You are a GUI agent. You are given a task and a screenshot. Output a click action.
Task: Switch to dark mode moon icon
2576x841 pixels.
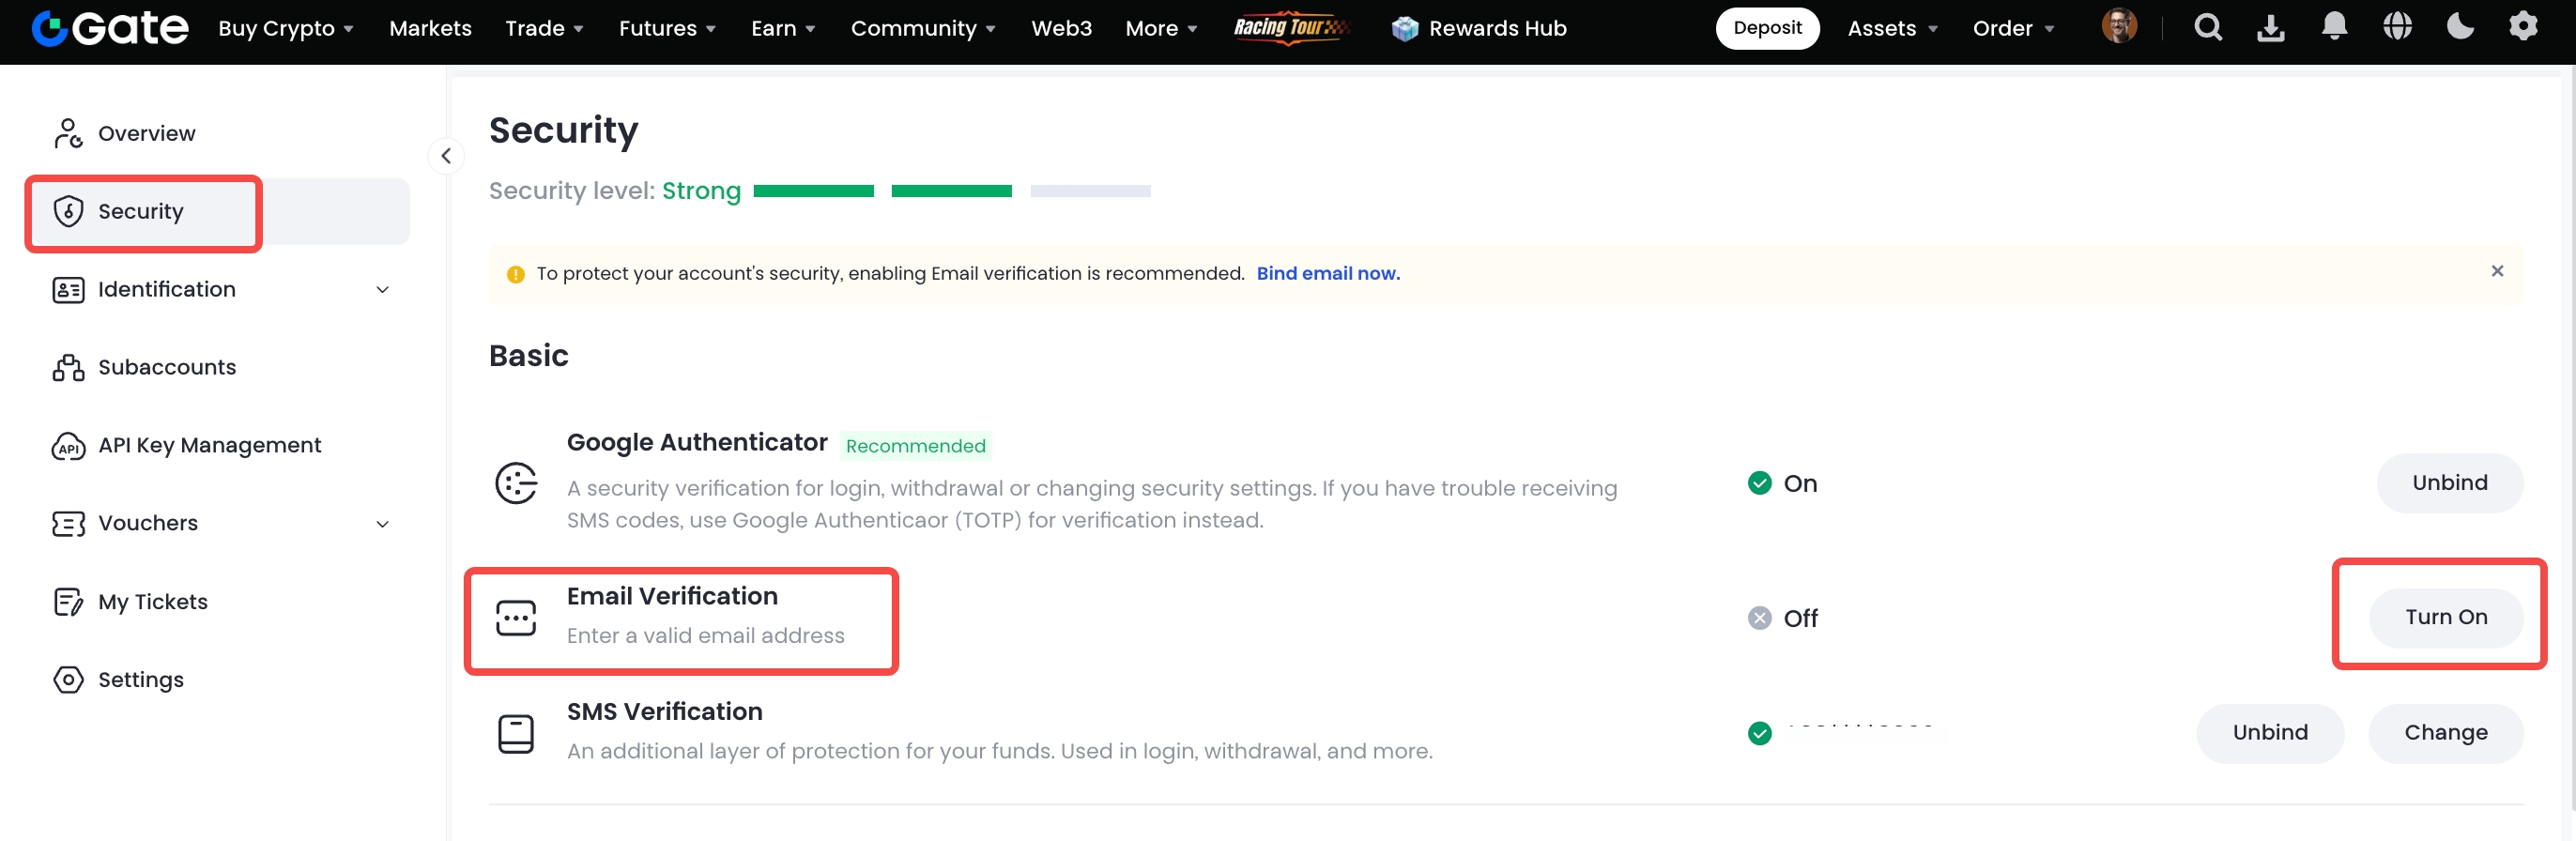point(2459,27)
